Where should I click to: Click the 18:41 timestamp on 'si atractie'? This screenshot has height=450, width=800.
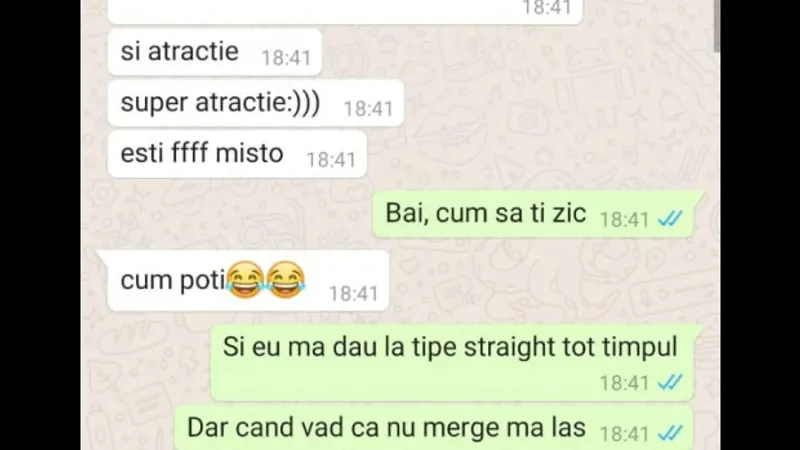(286, 58)
